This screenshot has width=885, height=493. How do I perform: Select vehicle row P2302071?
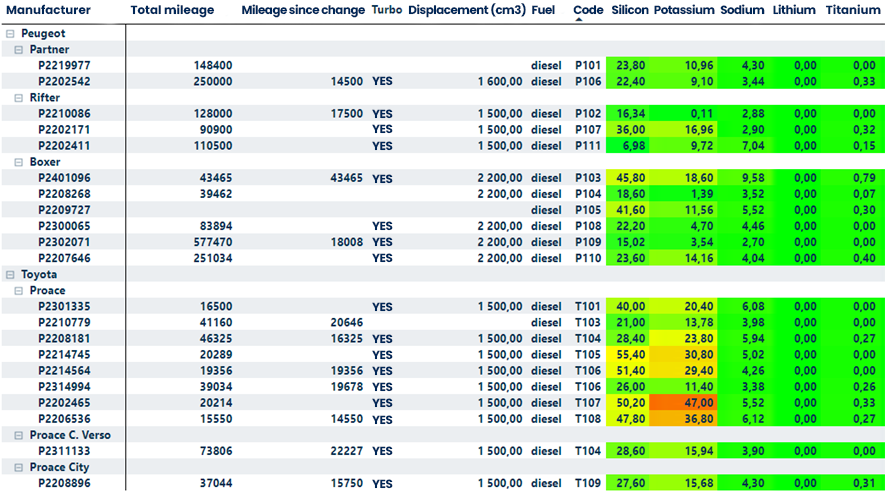64,242
